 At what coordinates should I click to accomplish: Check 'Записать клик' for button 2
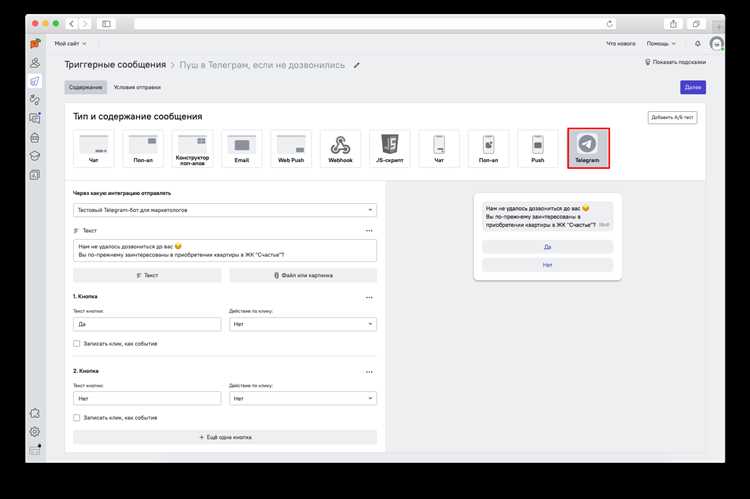(77, 418)
